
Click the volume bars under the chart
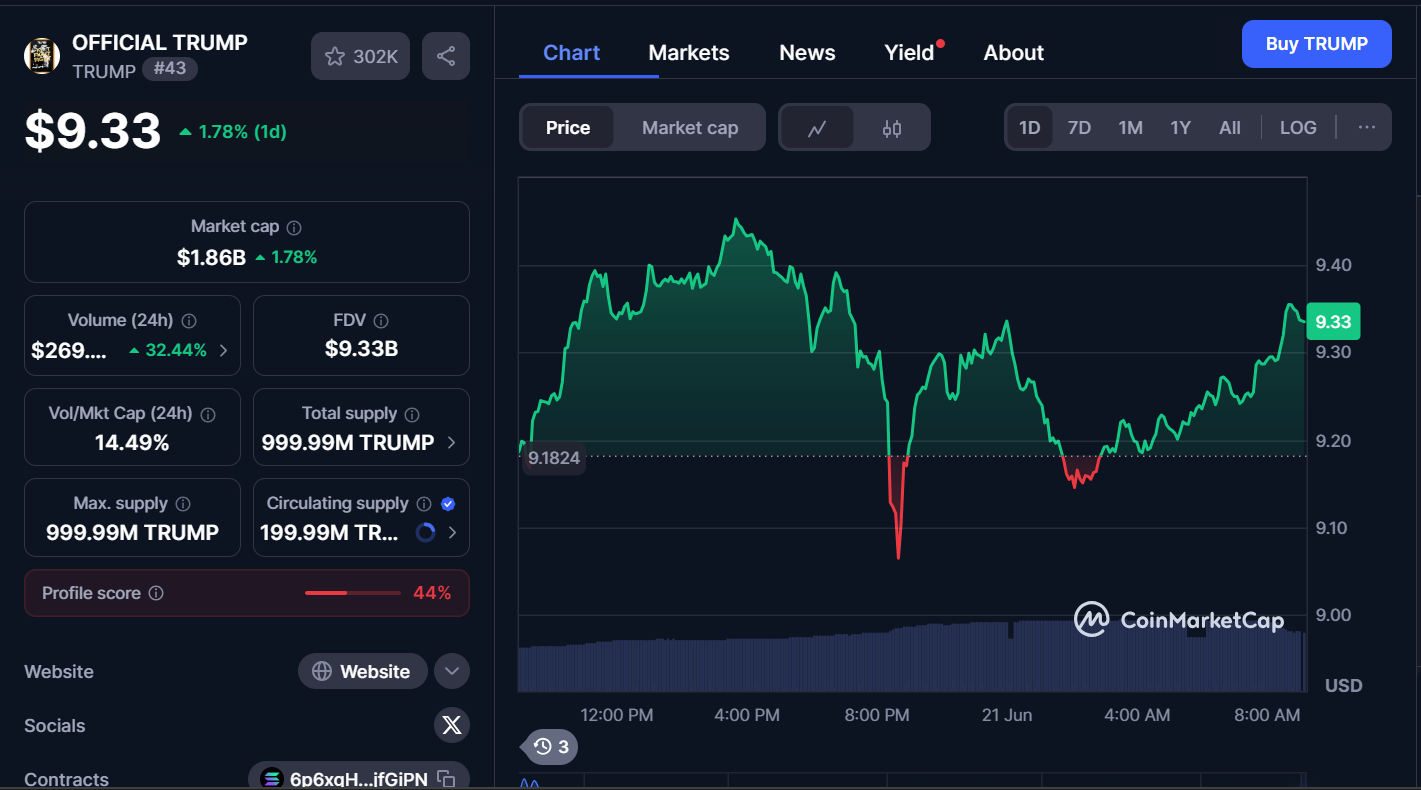coord(911,656)
